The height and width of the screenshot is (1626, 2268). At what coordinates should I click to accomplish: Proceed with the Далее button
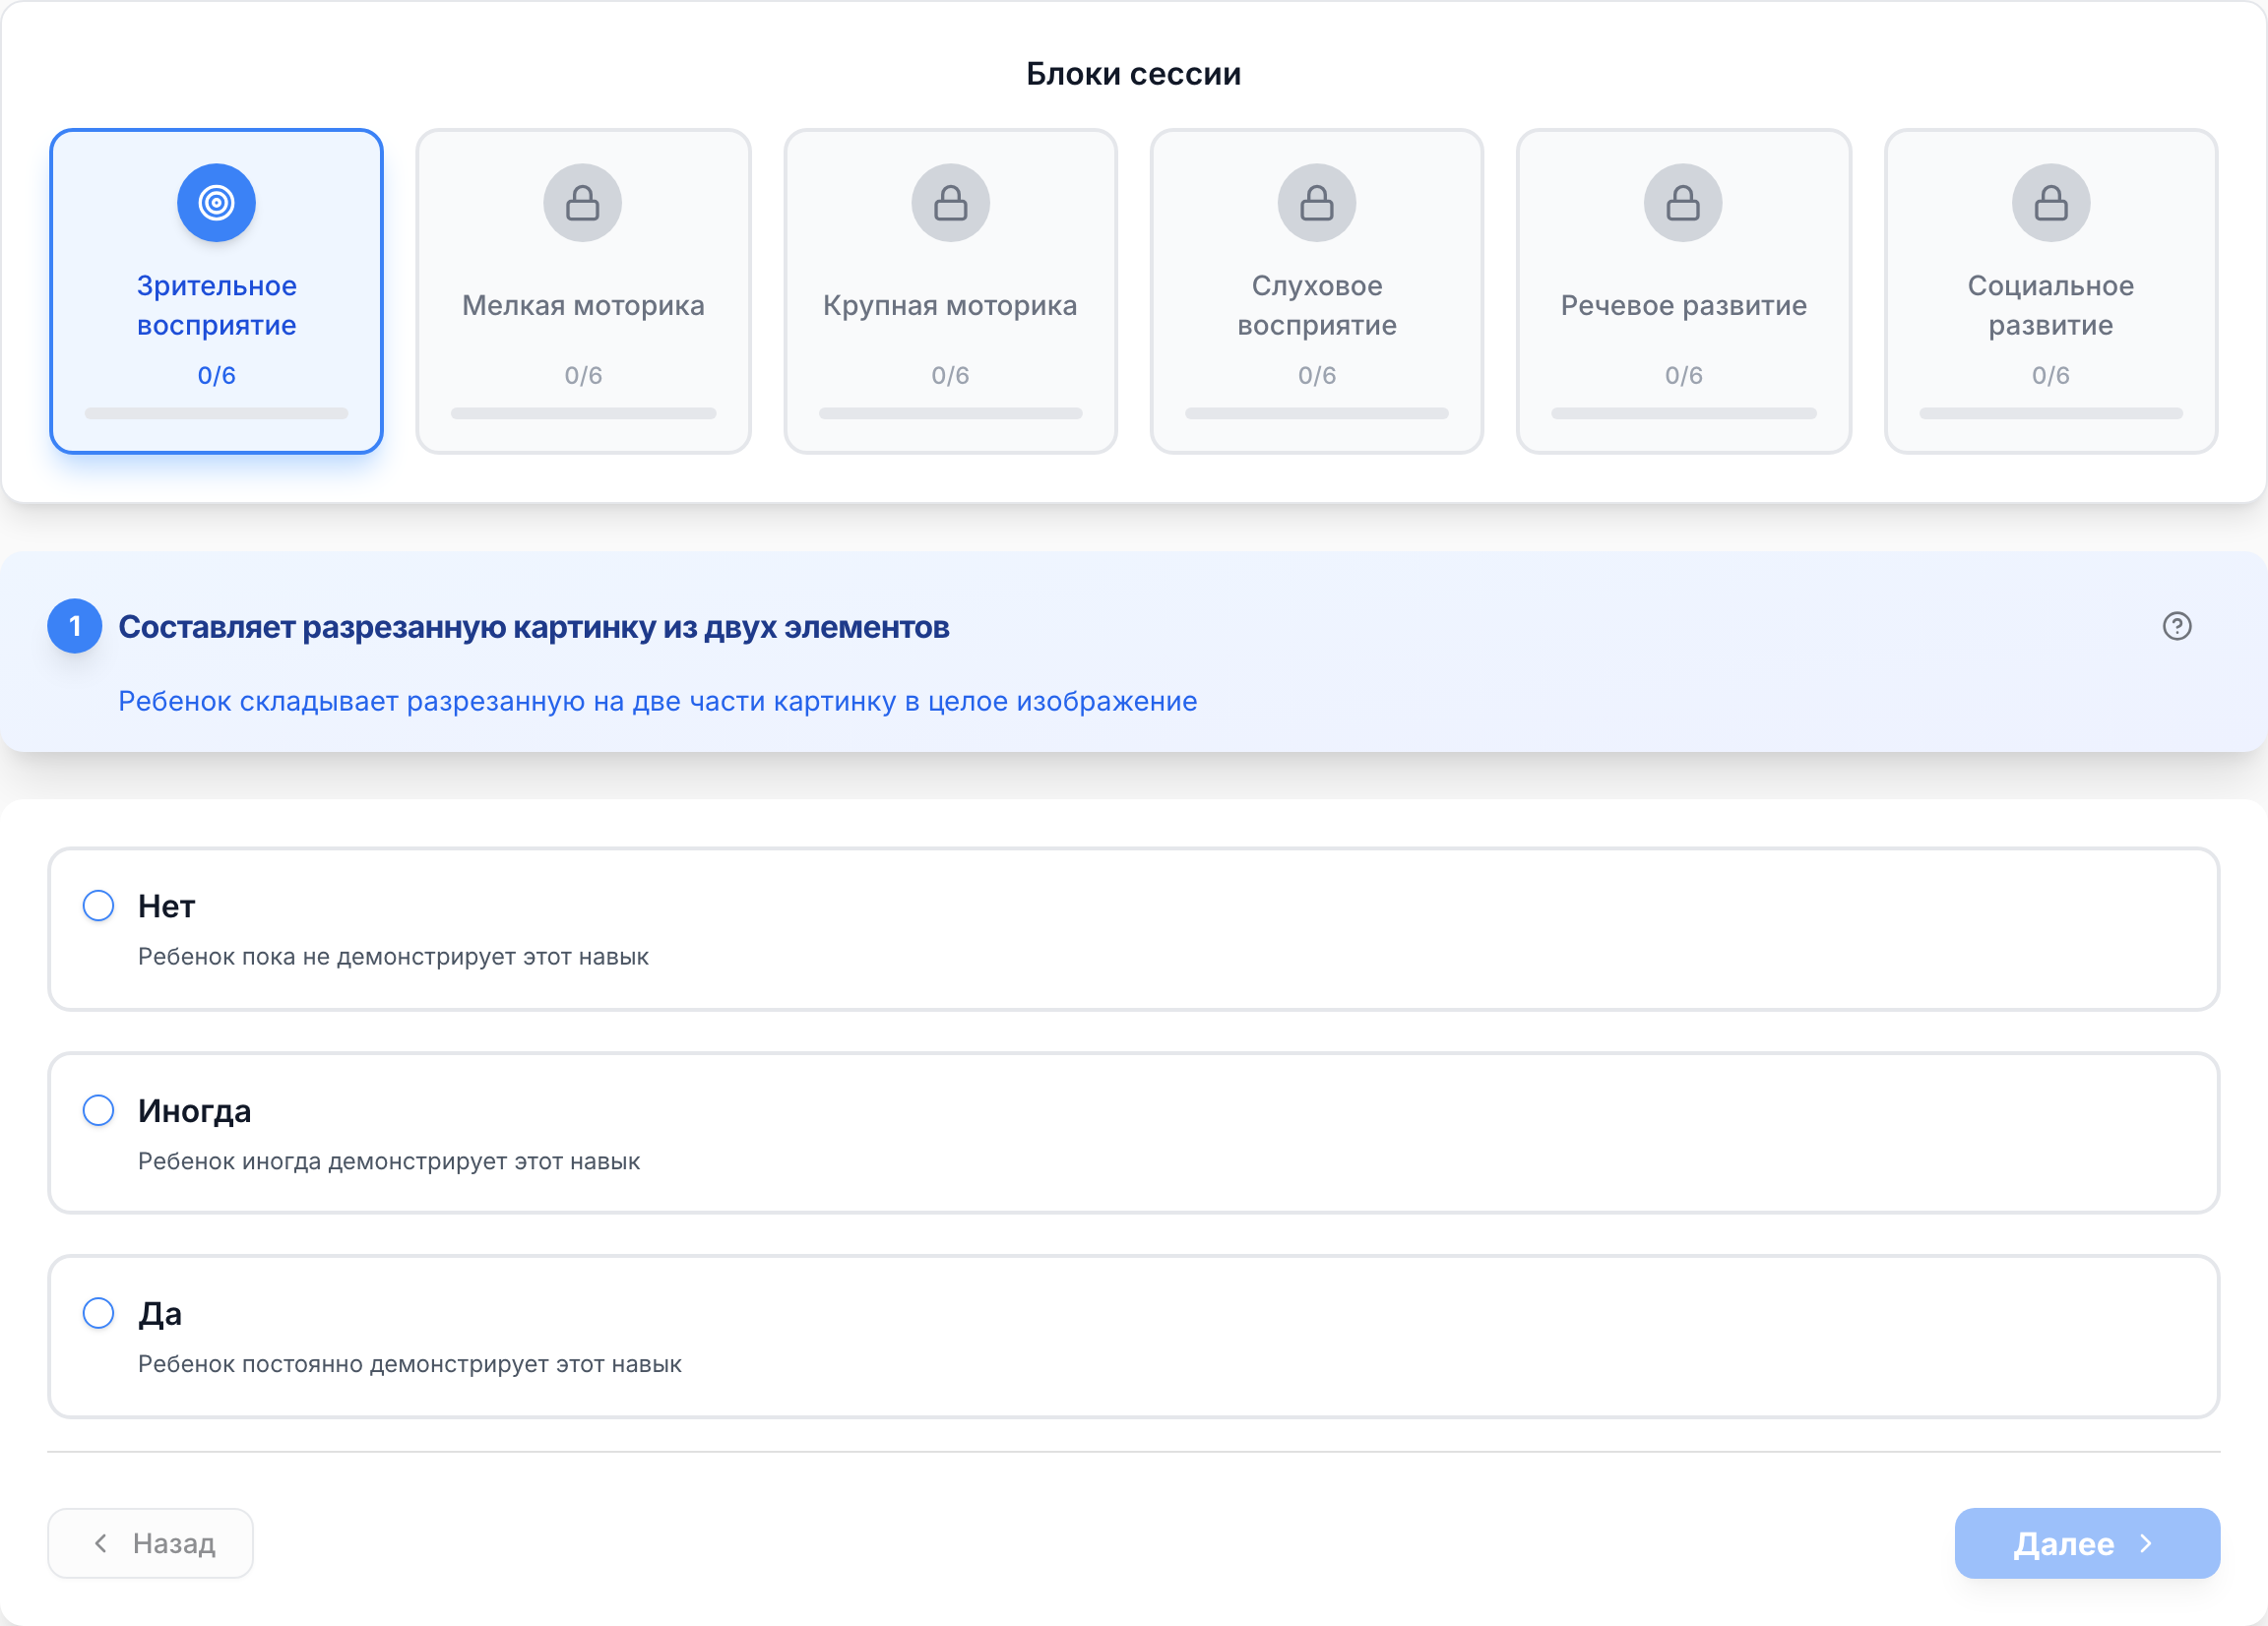pos(2087,1543)
